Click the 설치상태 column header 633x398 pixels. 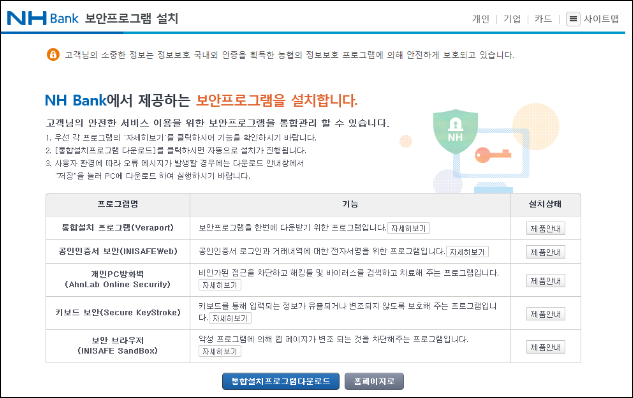pos(545,204)
